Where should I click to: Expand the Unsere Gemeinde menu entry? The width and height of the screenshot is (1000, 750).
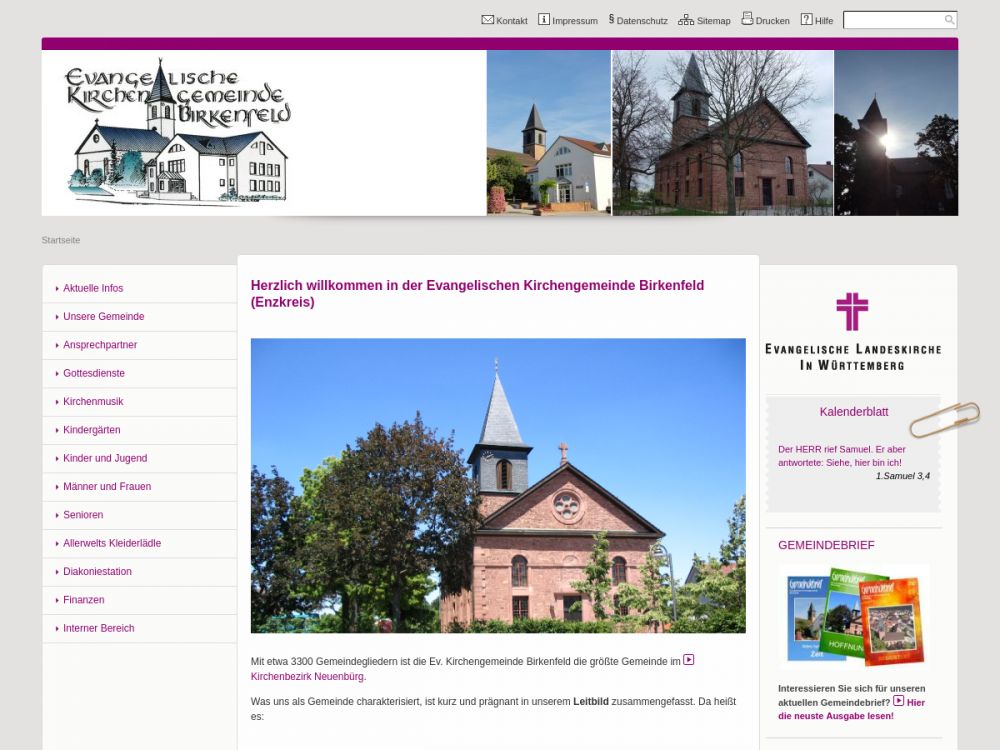pos(103,316)
